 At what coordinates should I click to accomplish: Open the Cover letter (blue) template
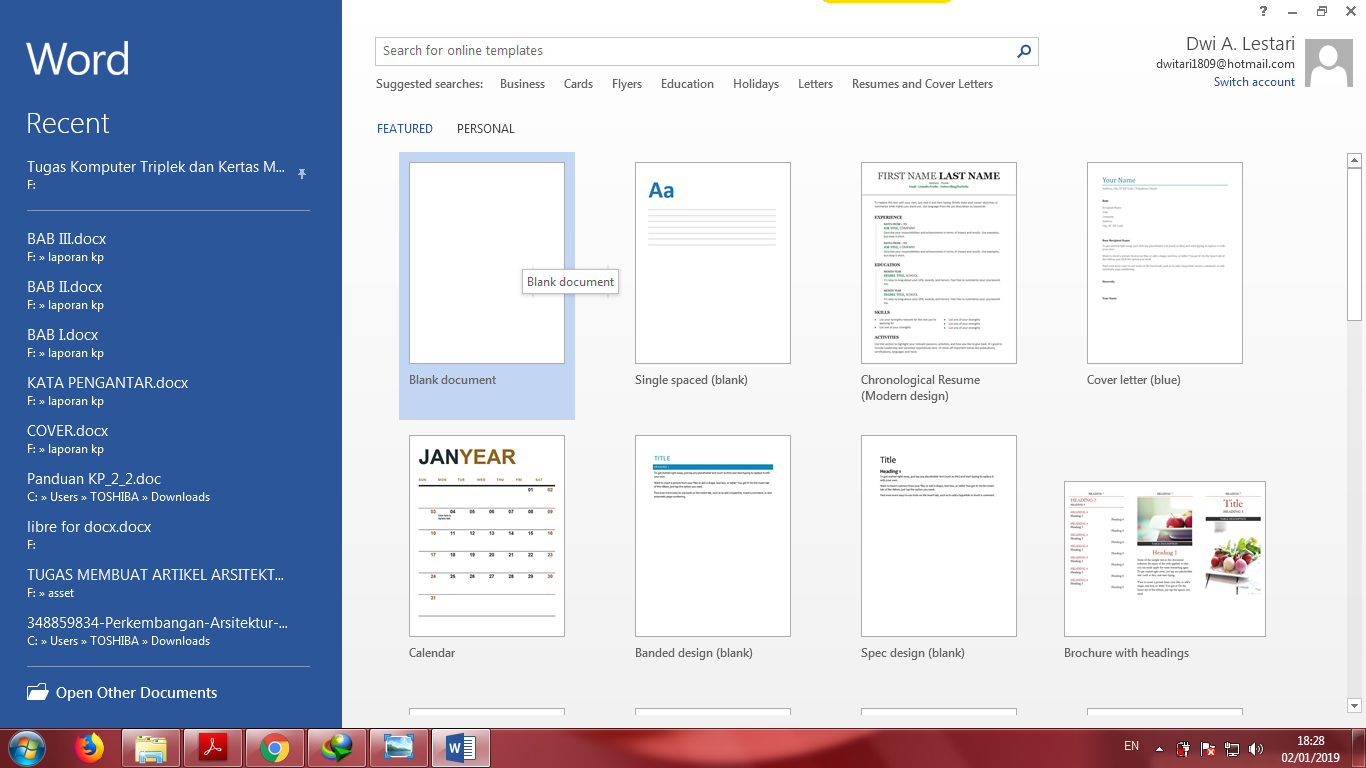coord(1164,263)
